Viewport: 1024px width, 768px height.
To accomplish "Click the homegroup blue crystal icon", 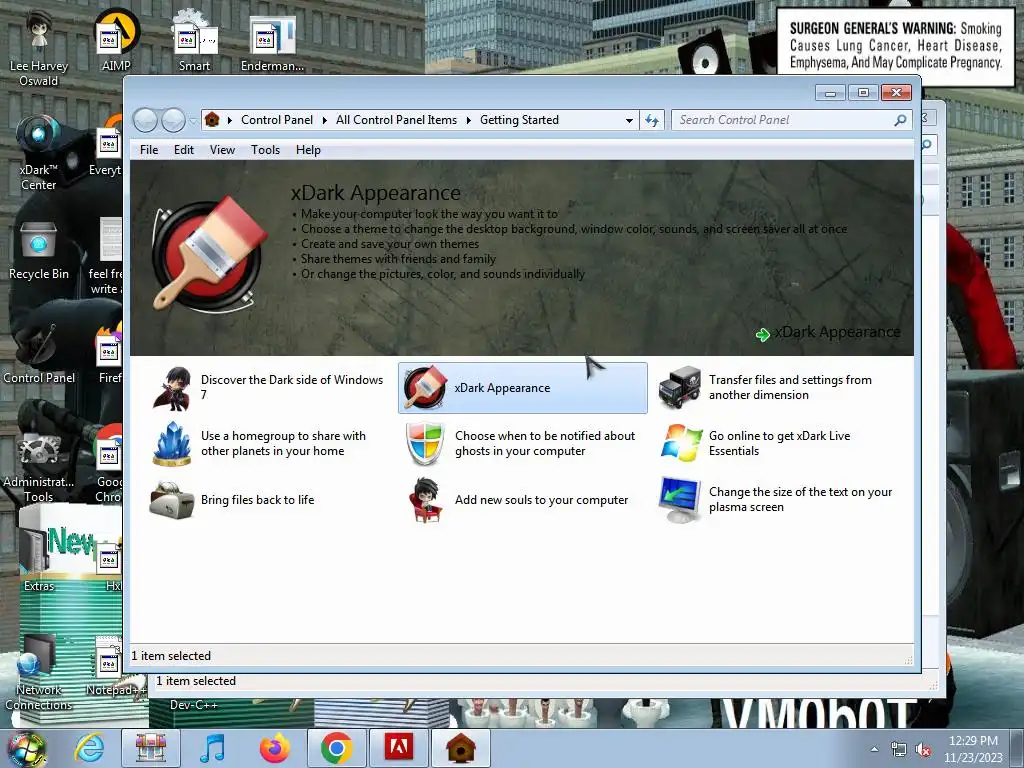I will coord(172,443).
